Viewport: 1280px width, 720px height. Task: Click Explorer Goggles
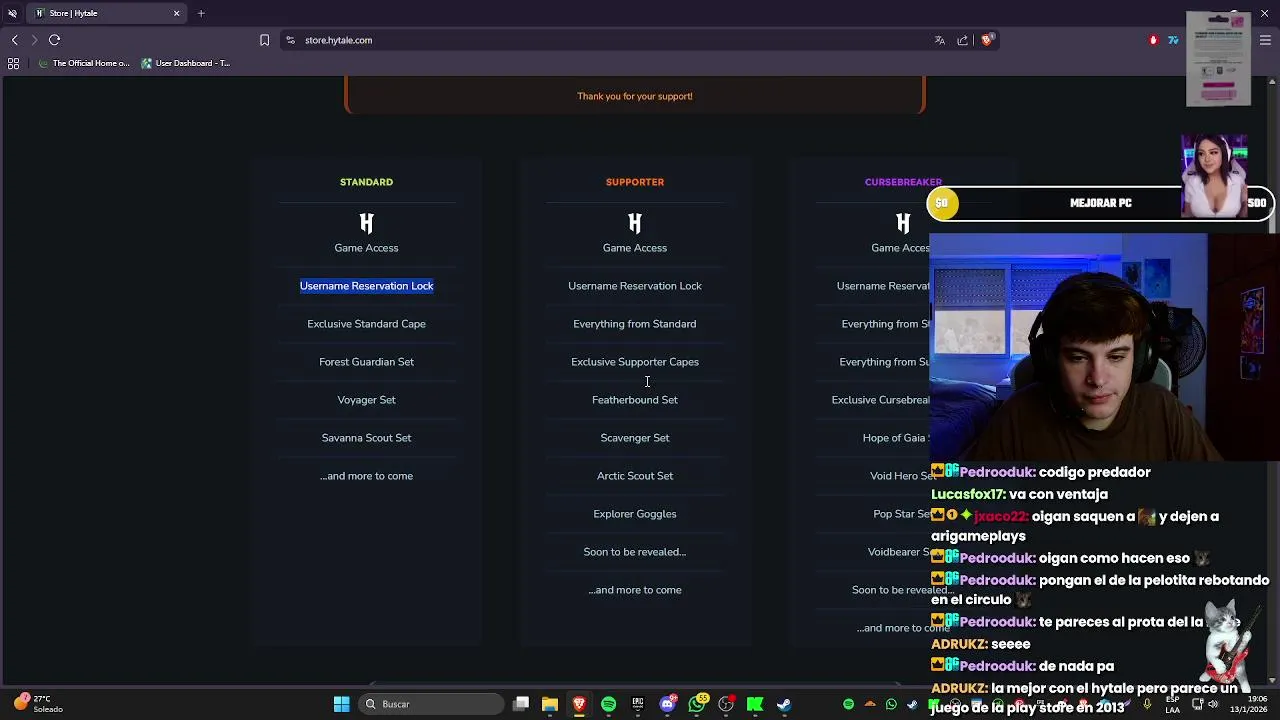point(635,514)
